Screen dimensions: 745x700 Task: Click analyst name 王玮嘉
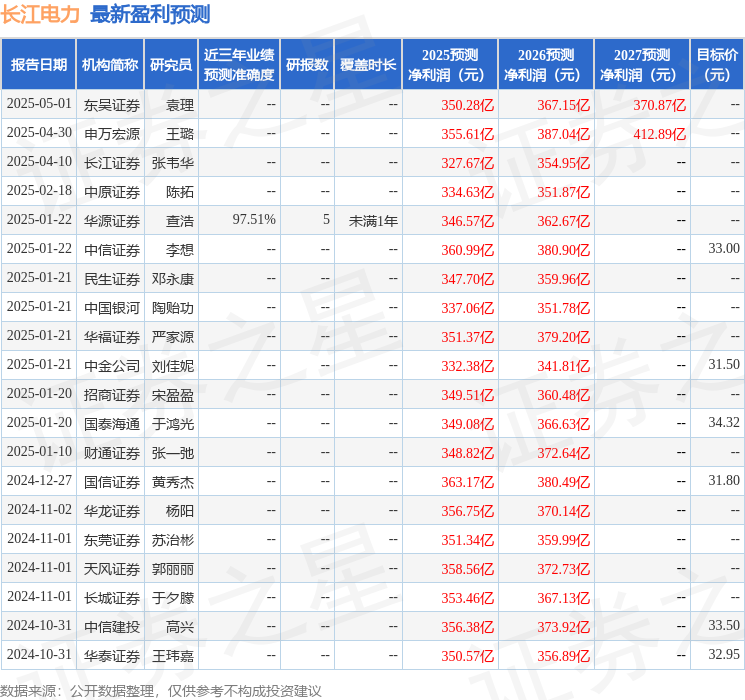click(x=172, y=656)
